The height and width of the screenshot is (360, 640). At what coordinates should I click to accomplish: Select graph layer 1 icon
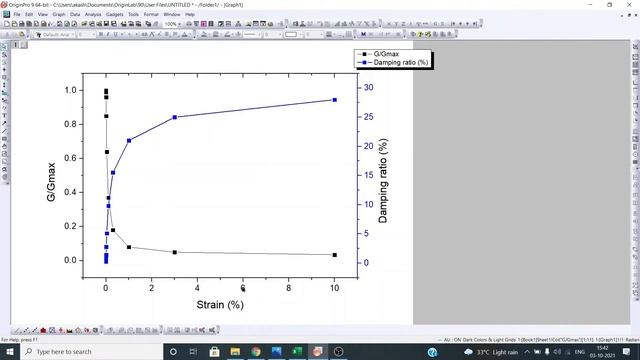(16, 44)
